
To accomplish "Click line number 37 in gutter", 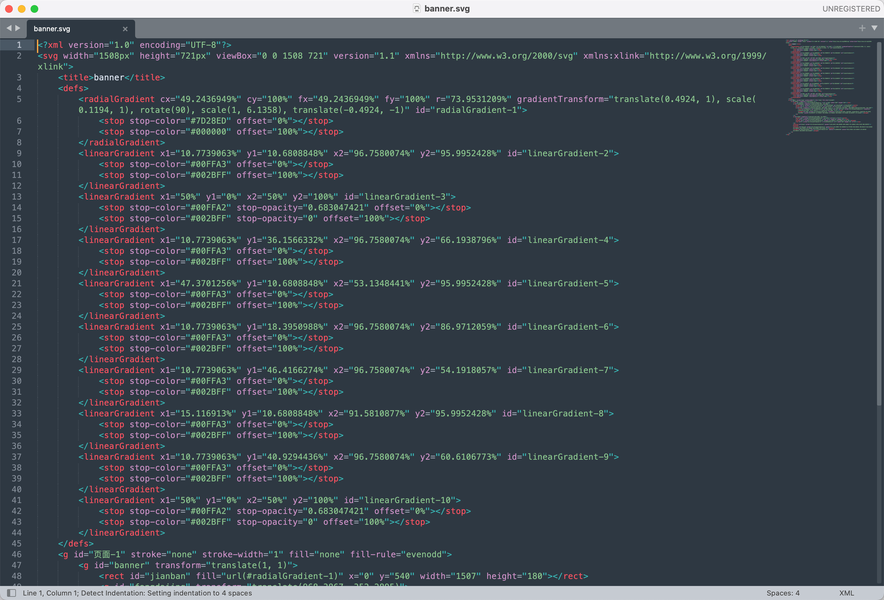I will 16,457.
